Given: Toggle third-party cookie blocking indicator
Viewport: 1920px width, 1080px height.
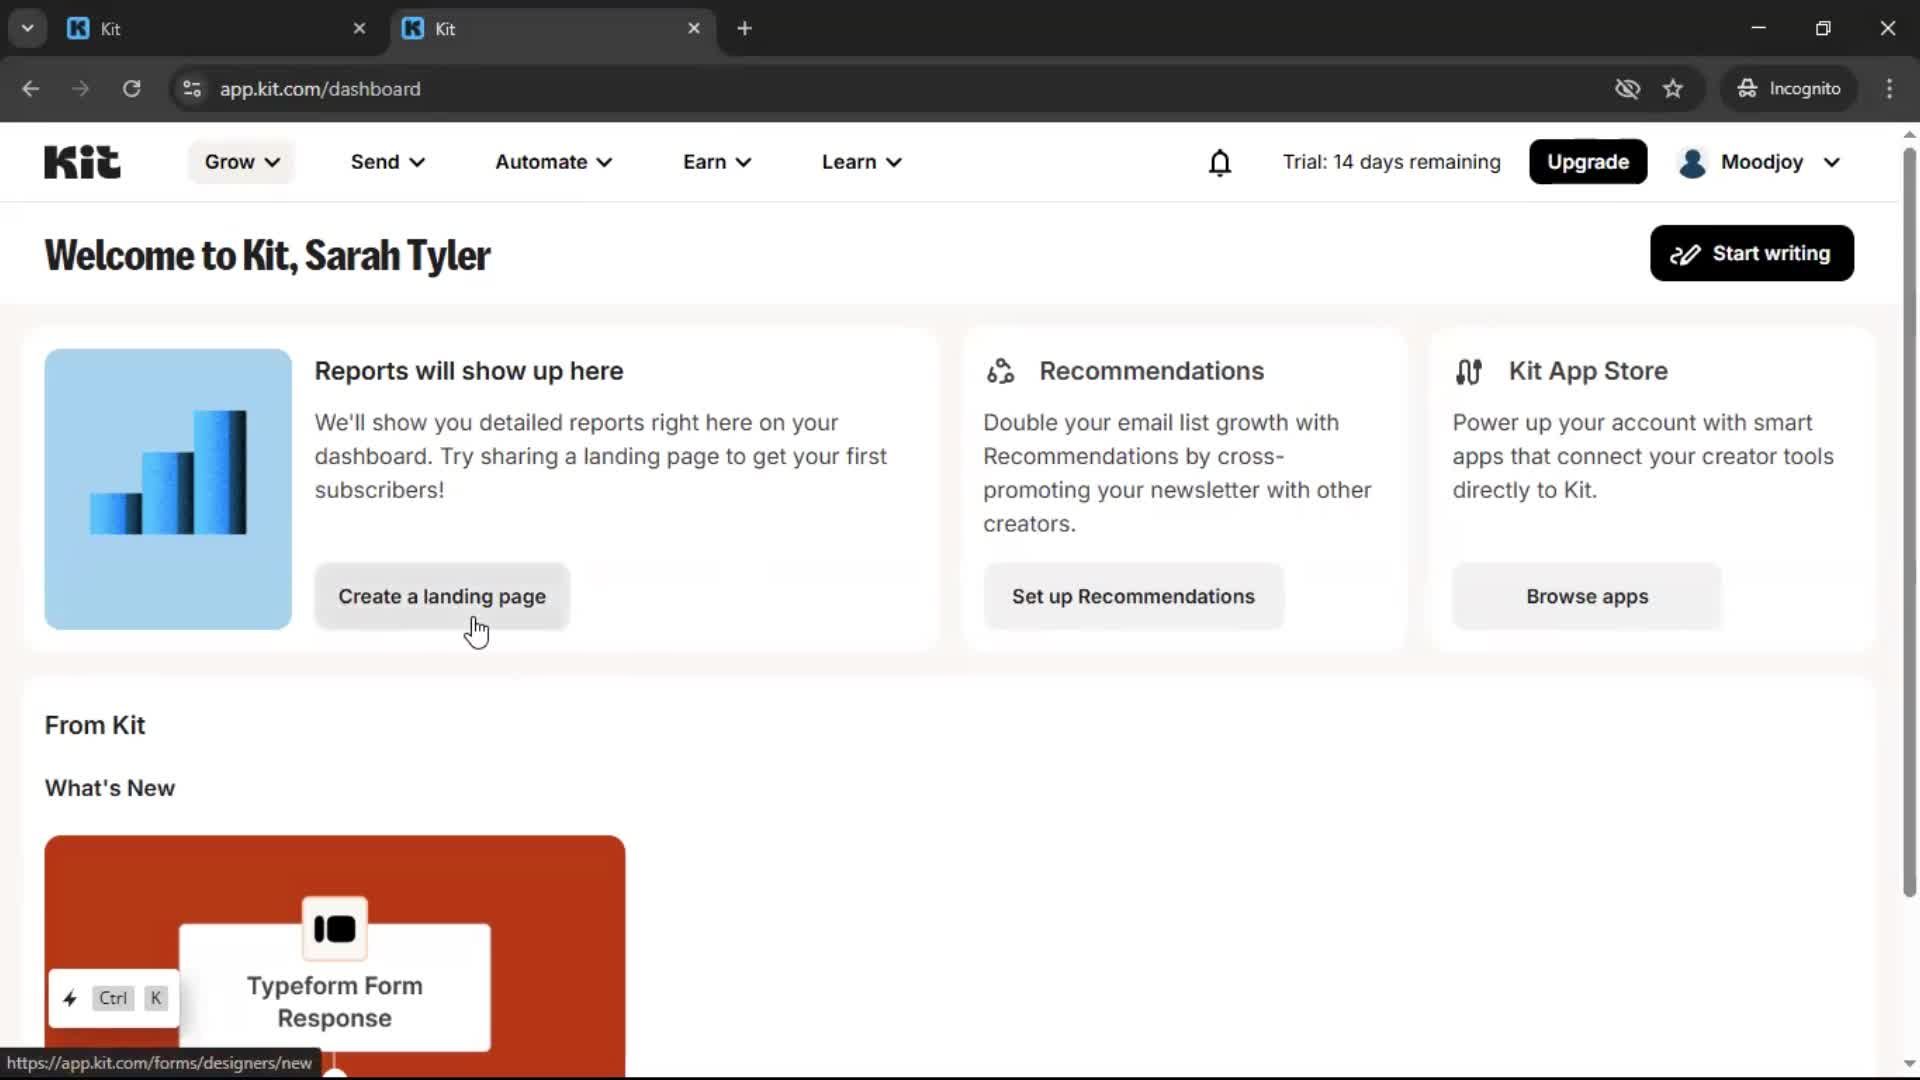Looking at the screenshot, I should click(x=1627, y=89).
